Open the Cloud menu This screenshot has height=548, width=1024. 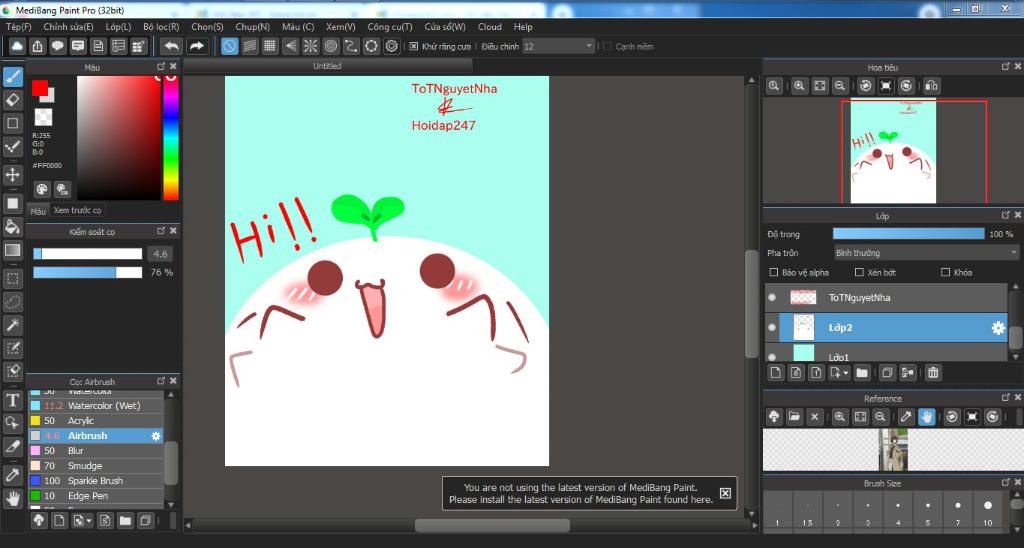point(490,27)
